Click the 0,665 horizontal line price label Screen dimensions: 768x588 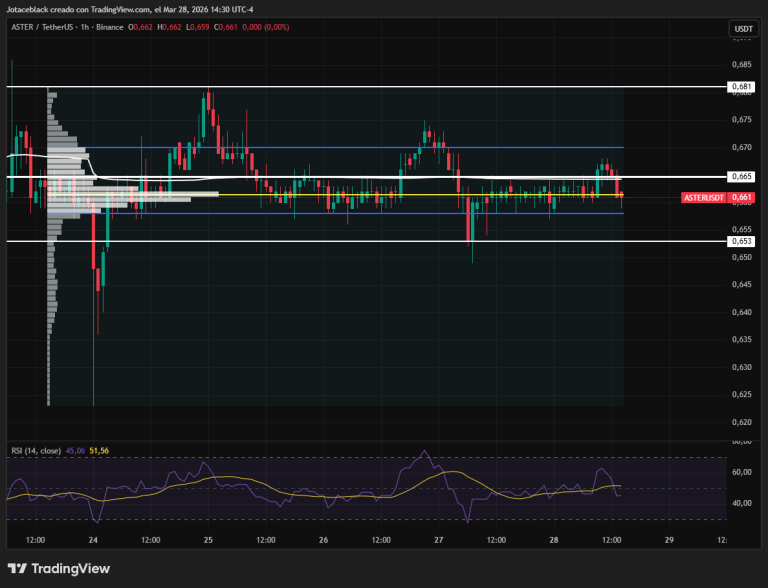click(x=741, y=176)
